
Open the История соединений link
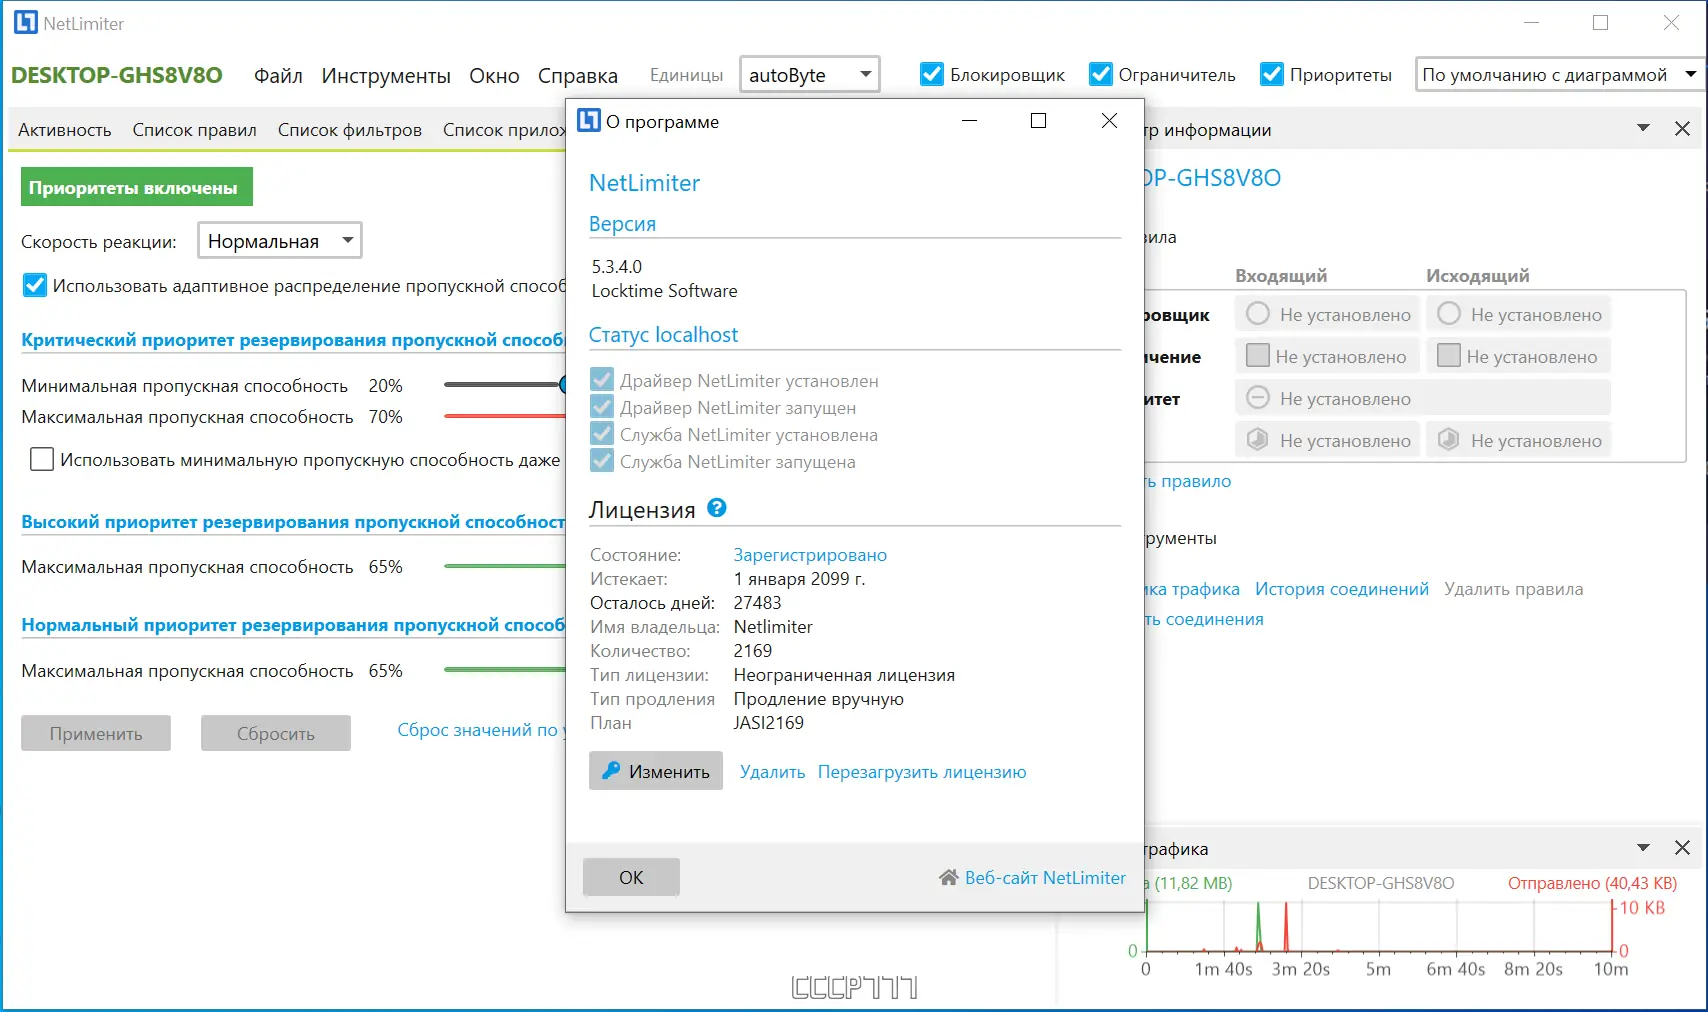coord(1342,589)
